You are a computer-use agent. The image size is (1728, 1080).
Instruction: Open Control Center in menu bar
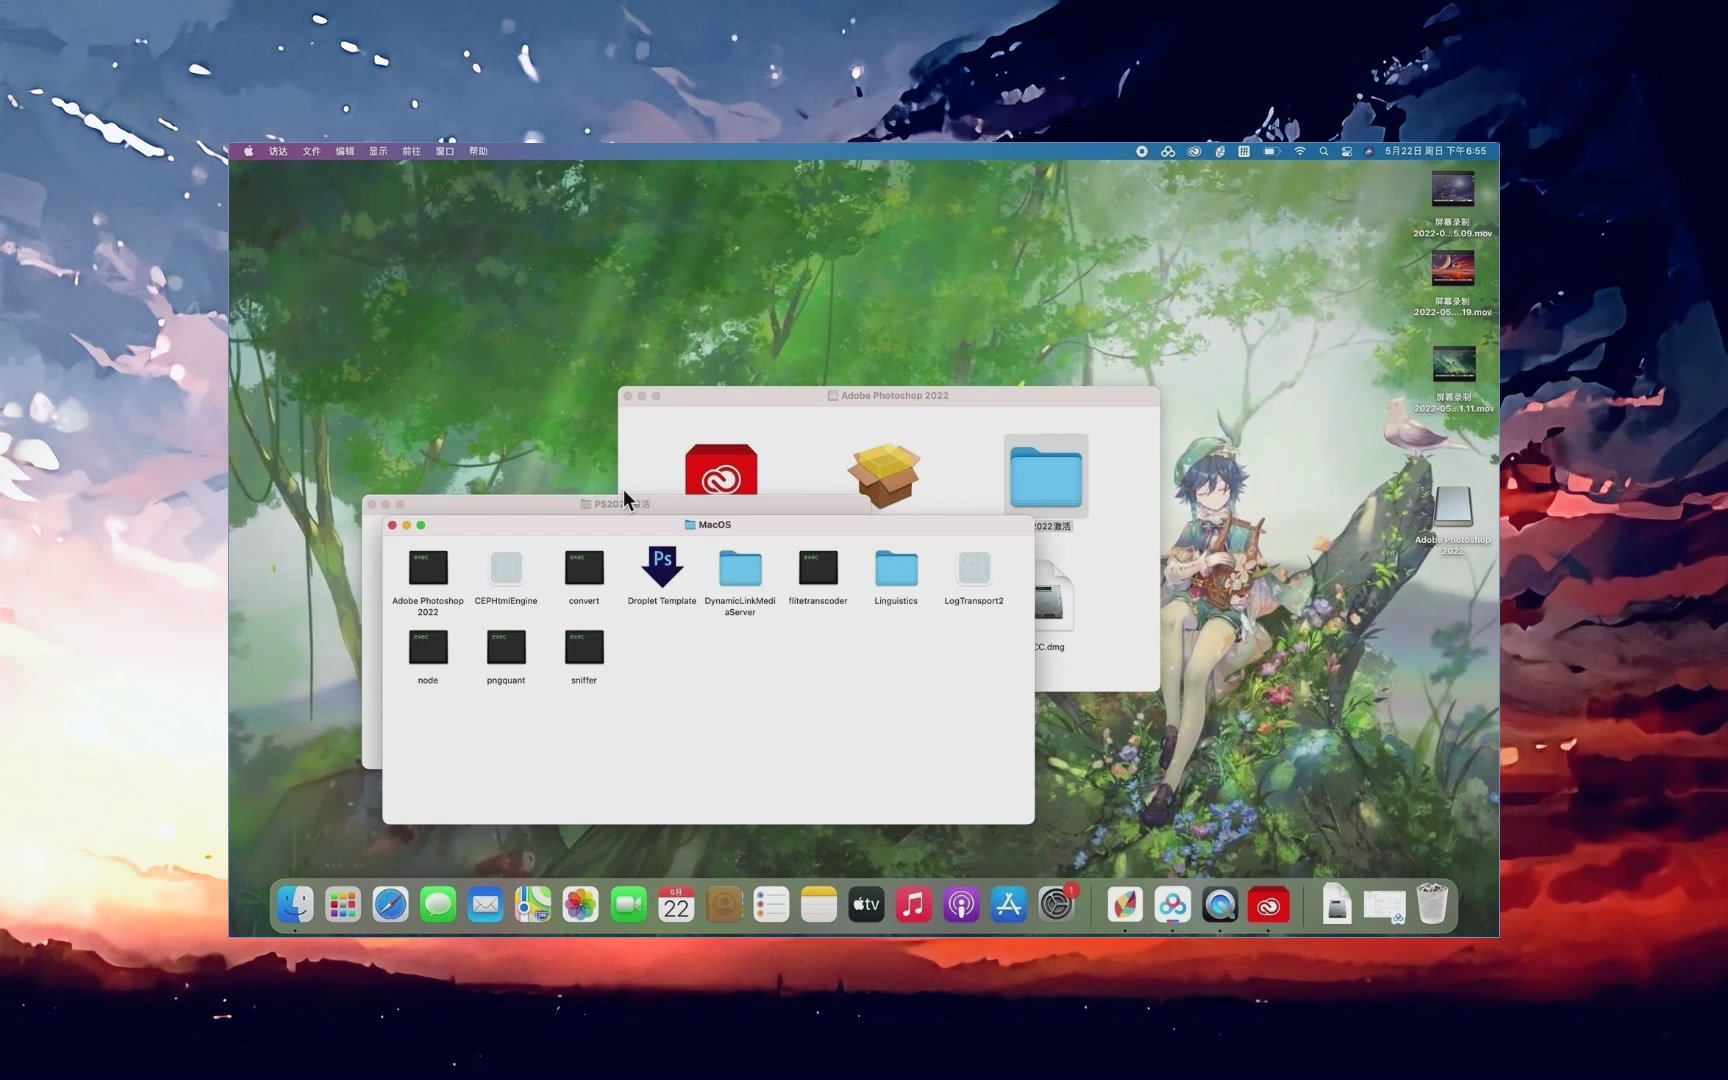point(1347,151)
